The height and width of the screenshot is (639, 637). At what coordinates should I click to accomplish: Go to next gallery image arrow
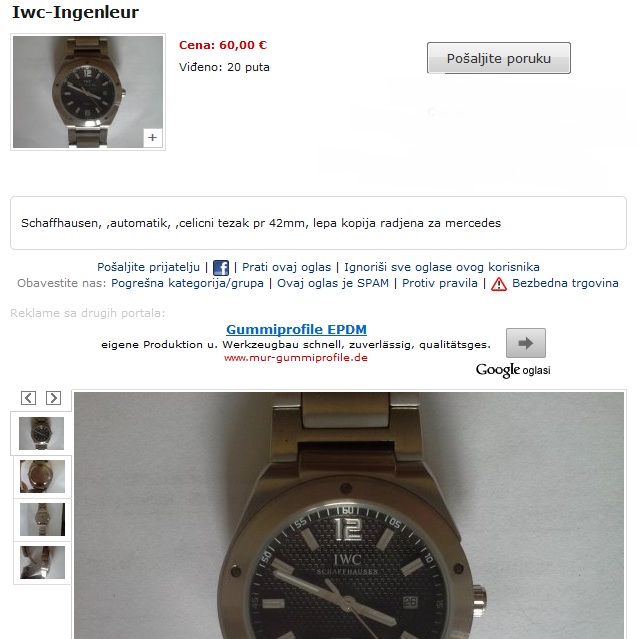pos(53,398)
